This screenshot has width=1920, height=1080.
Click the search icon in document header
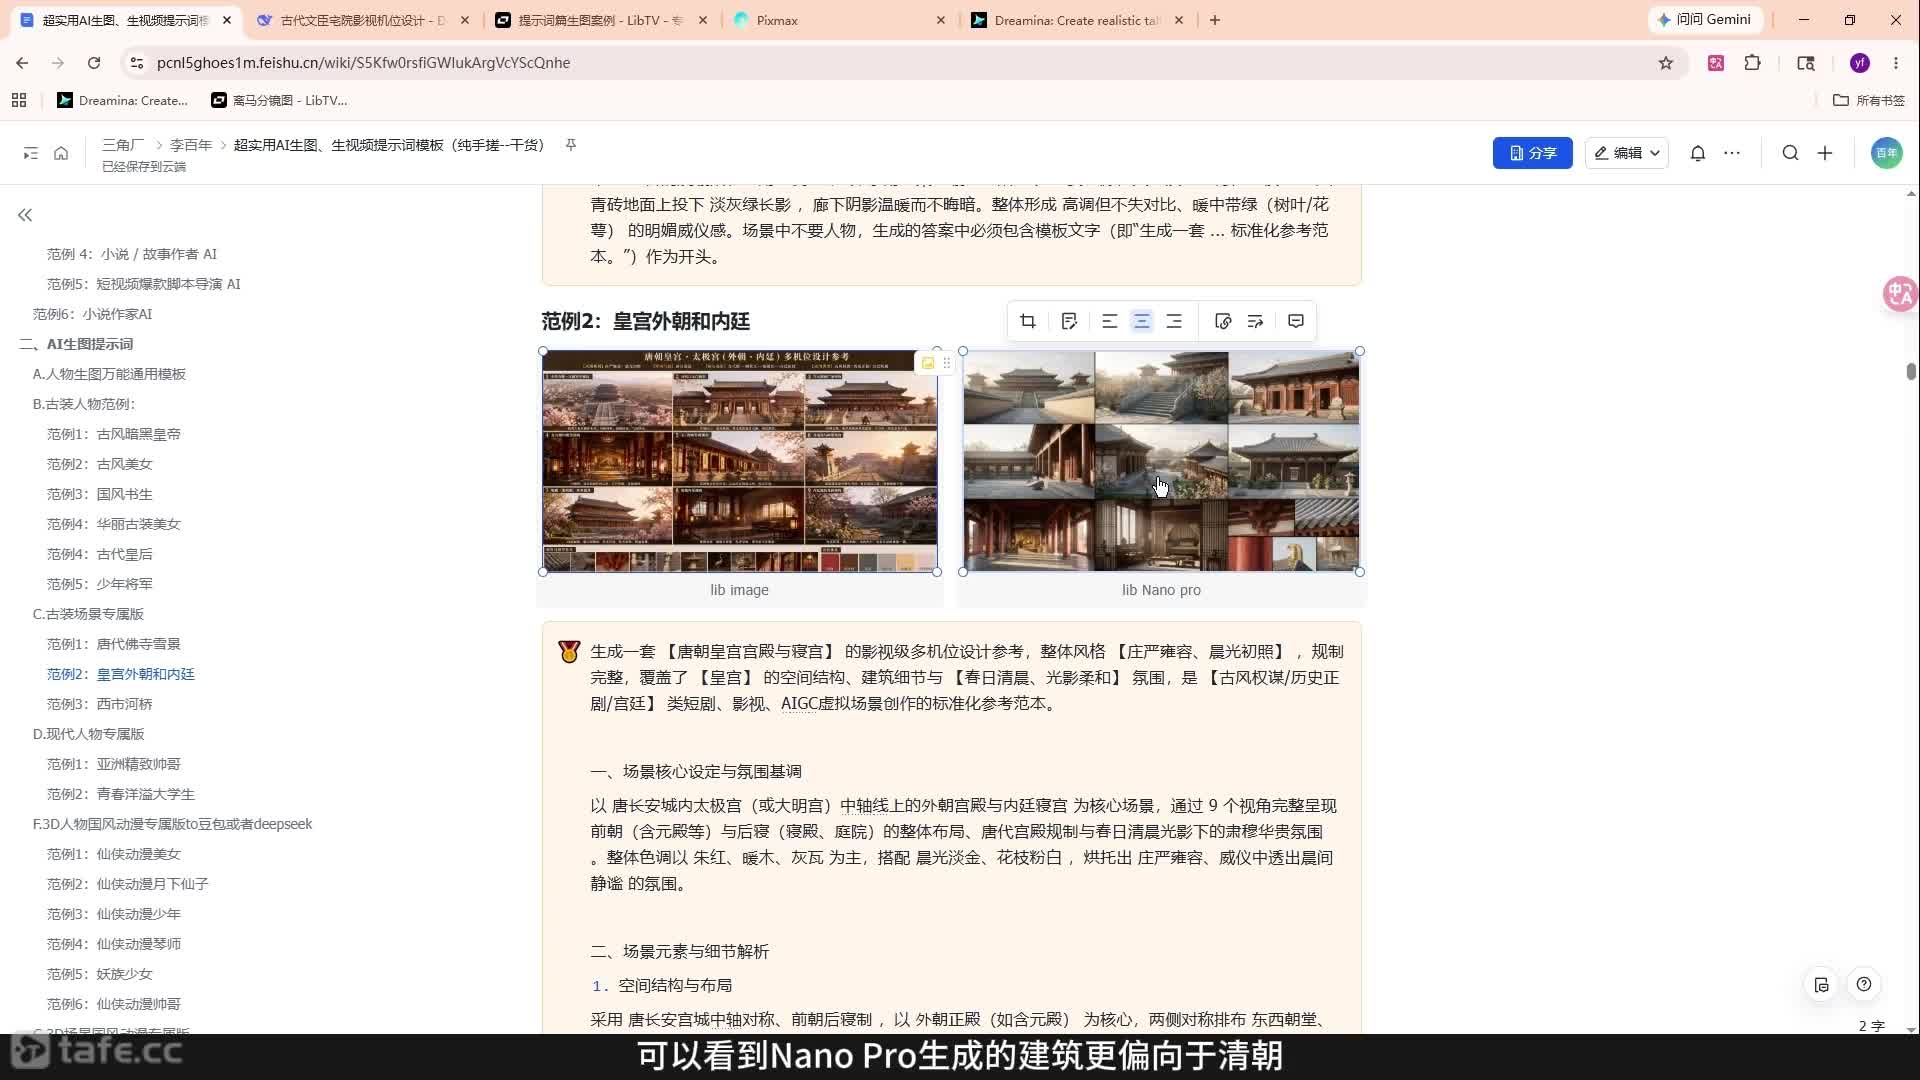pos(1790,153)
